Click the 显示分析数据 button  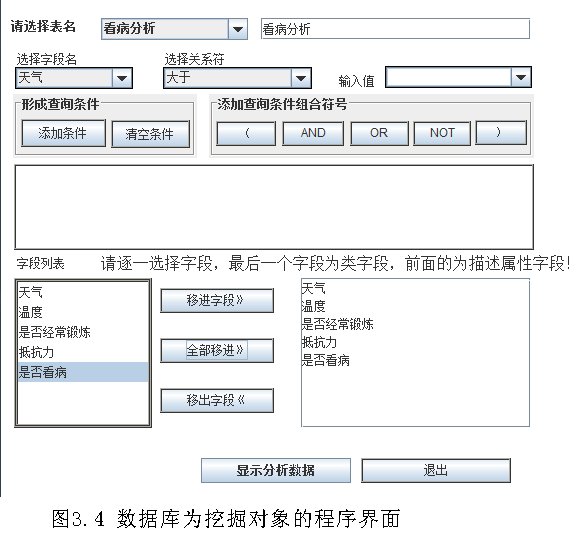click(x=276, y=470)
